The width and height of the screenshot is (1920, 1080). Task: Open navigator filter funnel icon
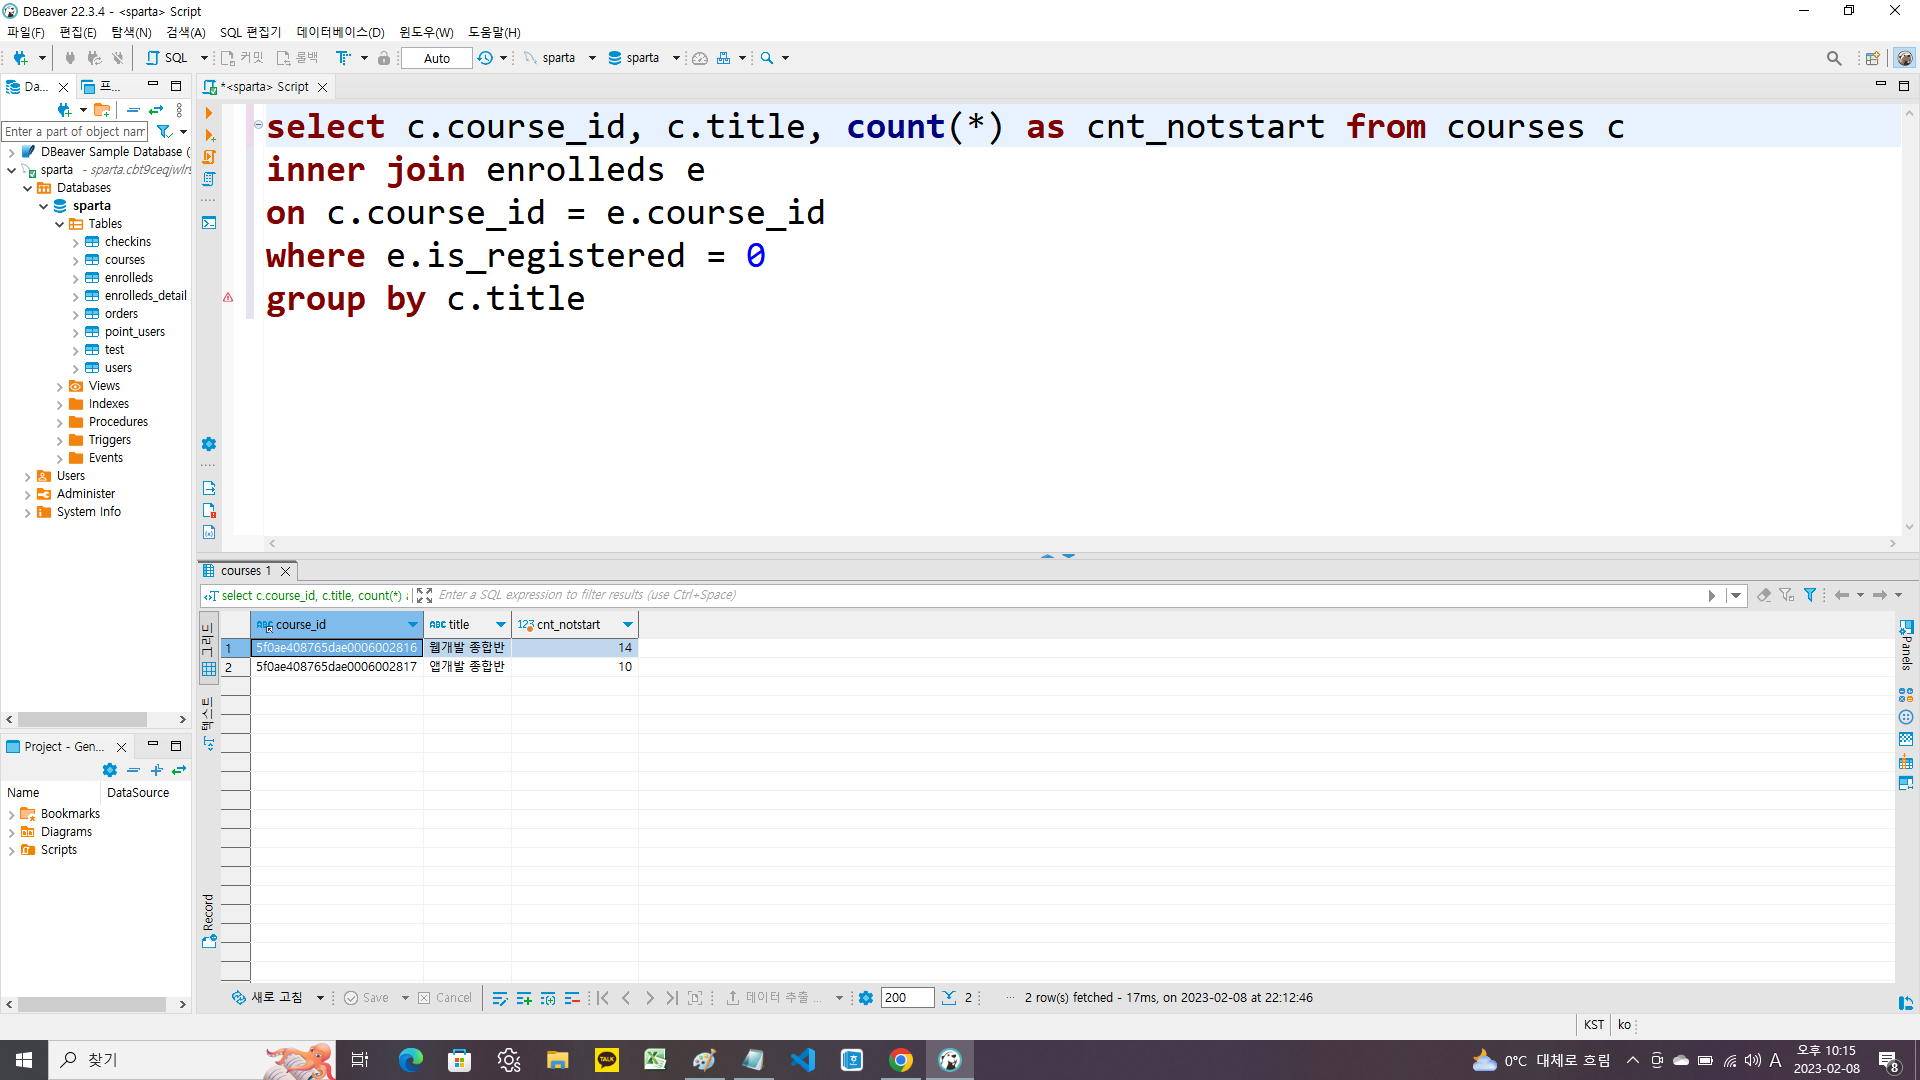[x=164, y=132]
